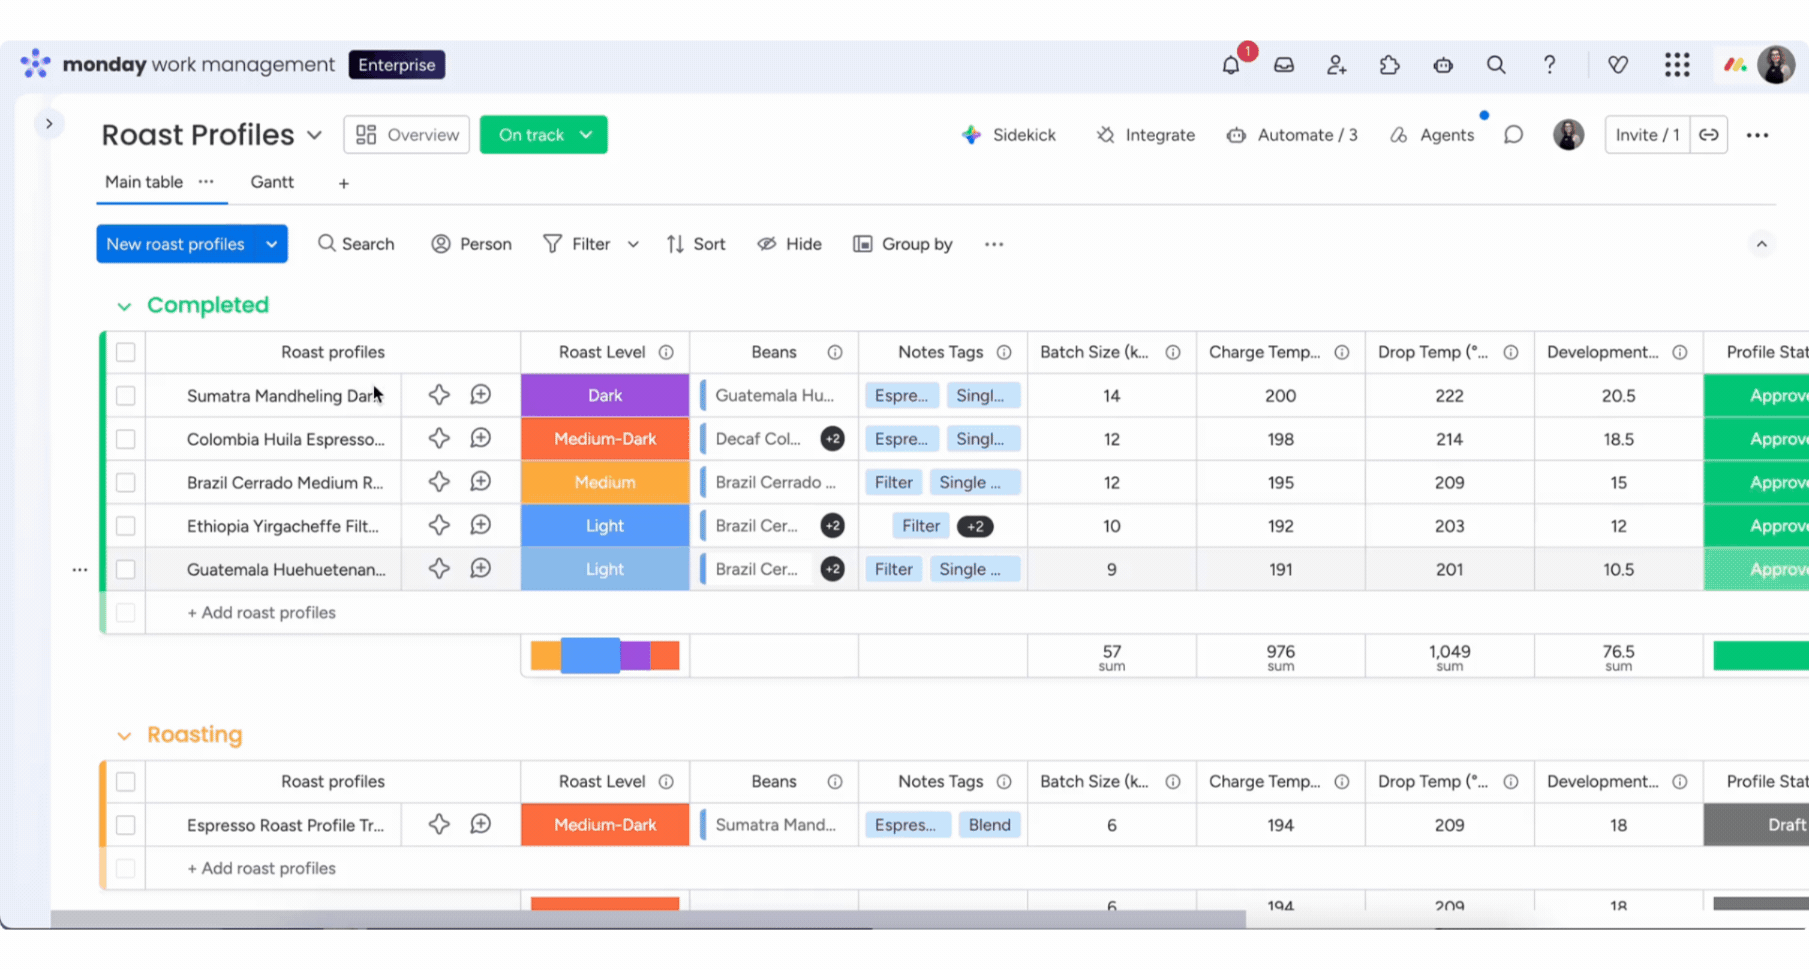Show info for Roast Level column in Completed
This screenshot has width=1809, height=970.
tap(666, 352)
